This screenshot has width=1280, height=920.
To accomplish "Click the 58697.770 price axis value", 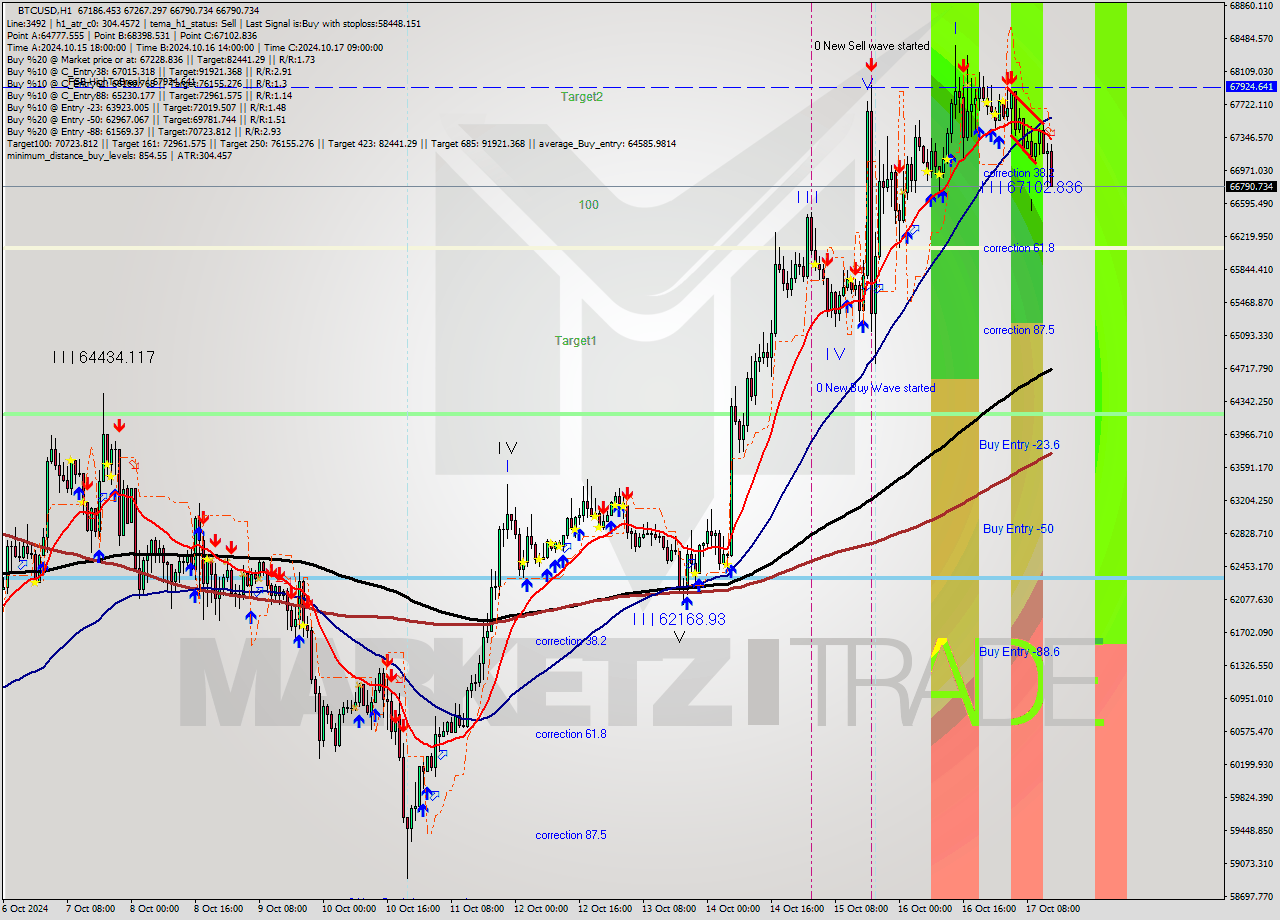I will [1251, 897].
